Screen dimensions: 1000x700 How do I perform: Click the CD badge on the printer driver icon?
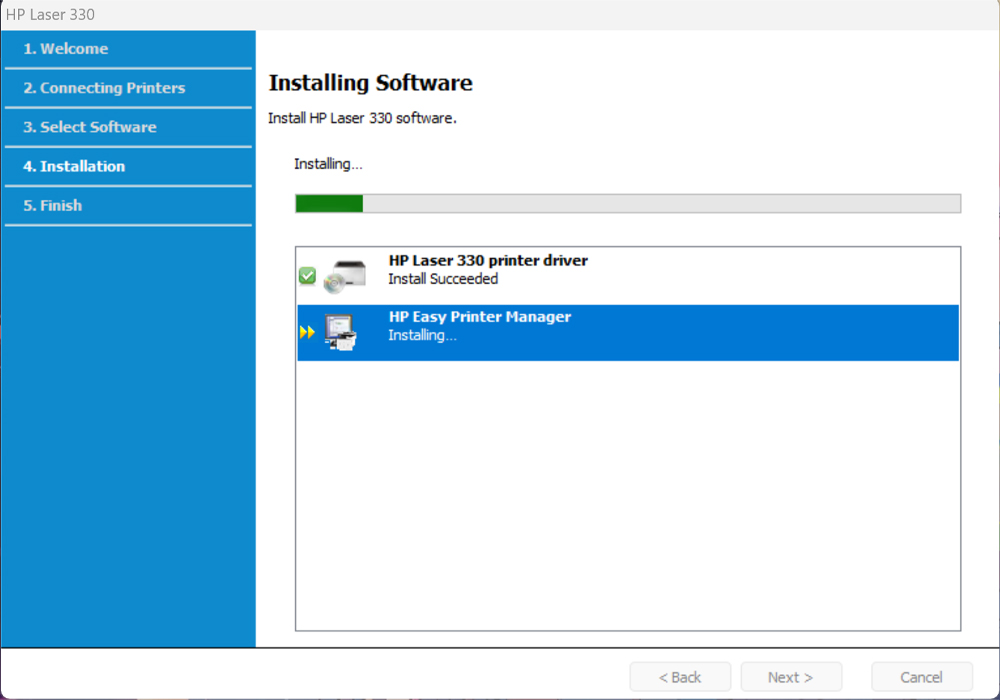tap(331, 282)
